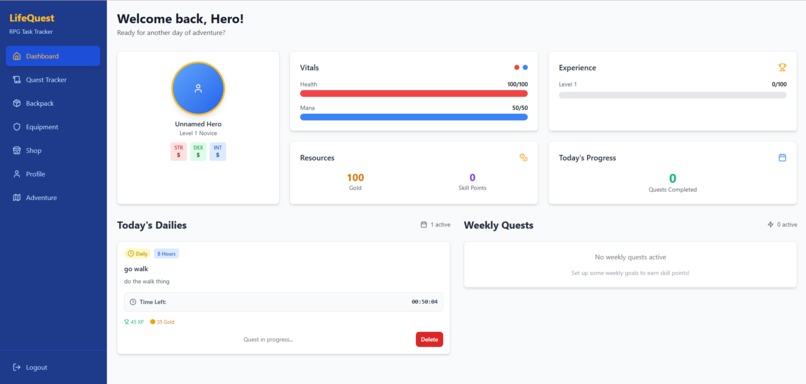Click the clock icon beside Time Left
Image resolution: width=806 pixels, height=384 pixels.
133,302
